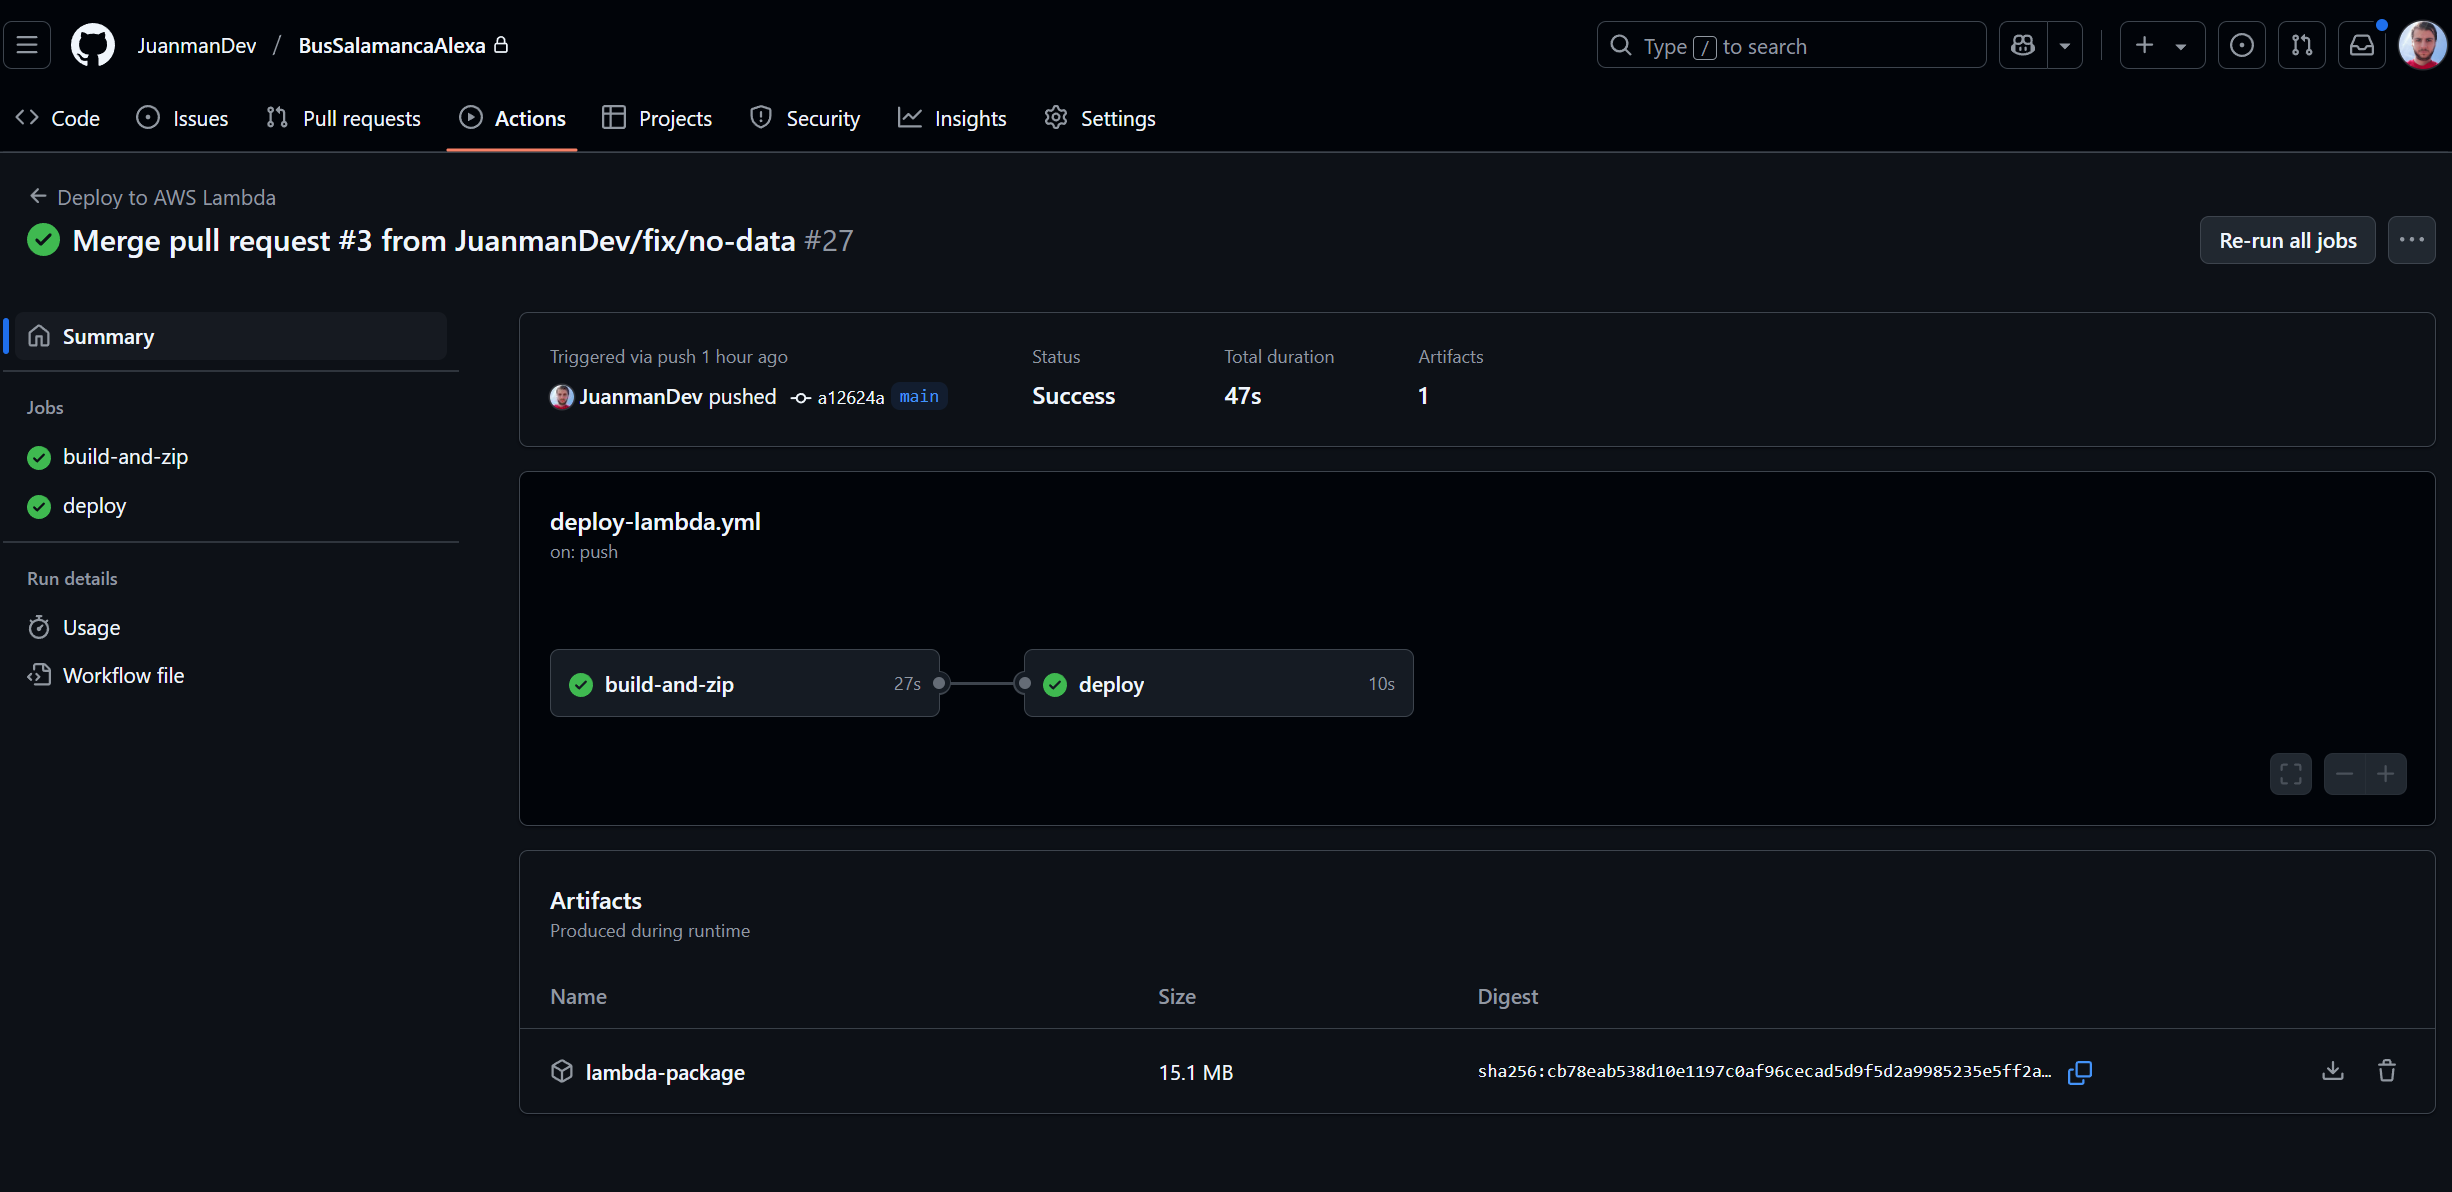Viewport: 2452px width, 1192px height.
Task: View commit a12624a
Action: pyautogui.click(x=851, y=397)
